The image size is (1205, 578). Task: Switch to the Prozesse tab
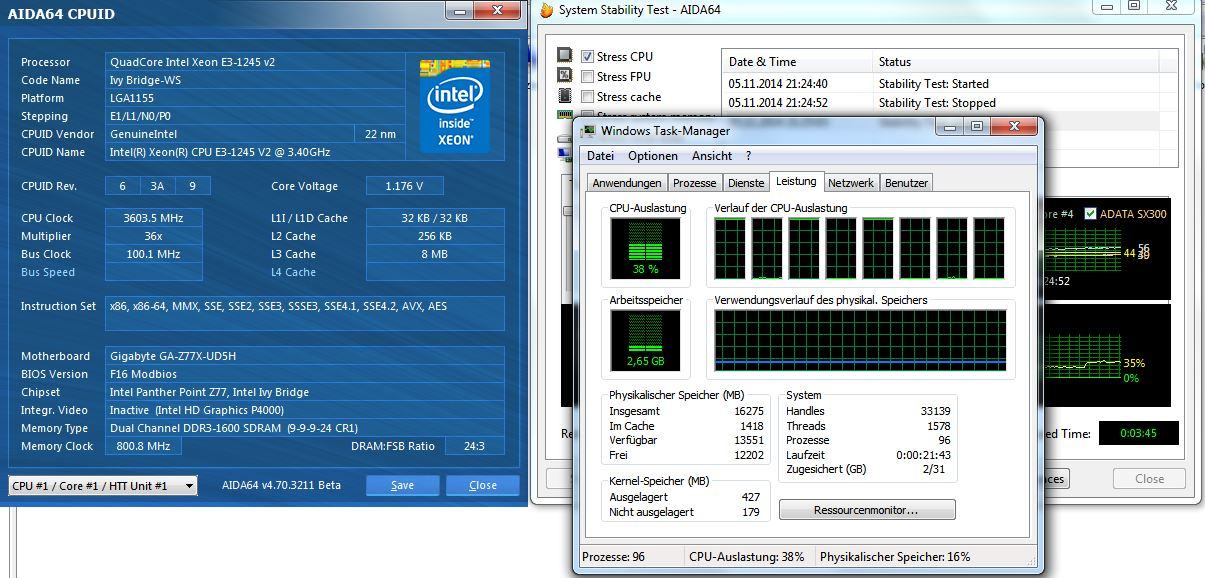coord(694,183)
